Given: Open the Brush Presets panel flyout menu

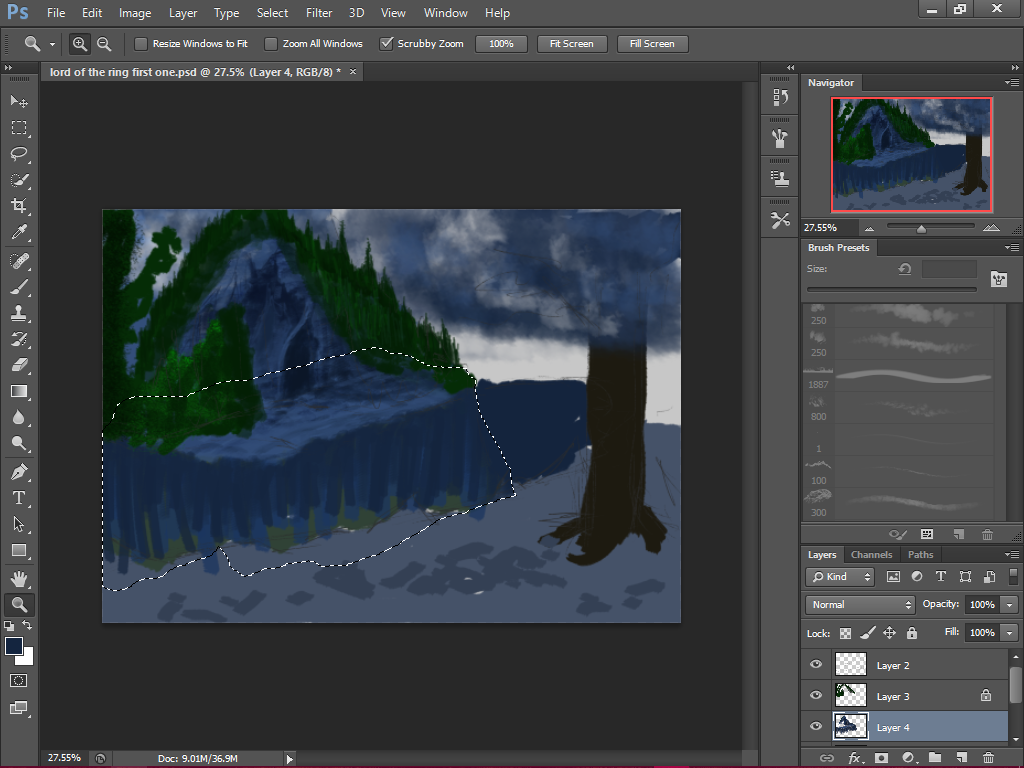Looking at the screenshot, I should point(1012,248).
